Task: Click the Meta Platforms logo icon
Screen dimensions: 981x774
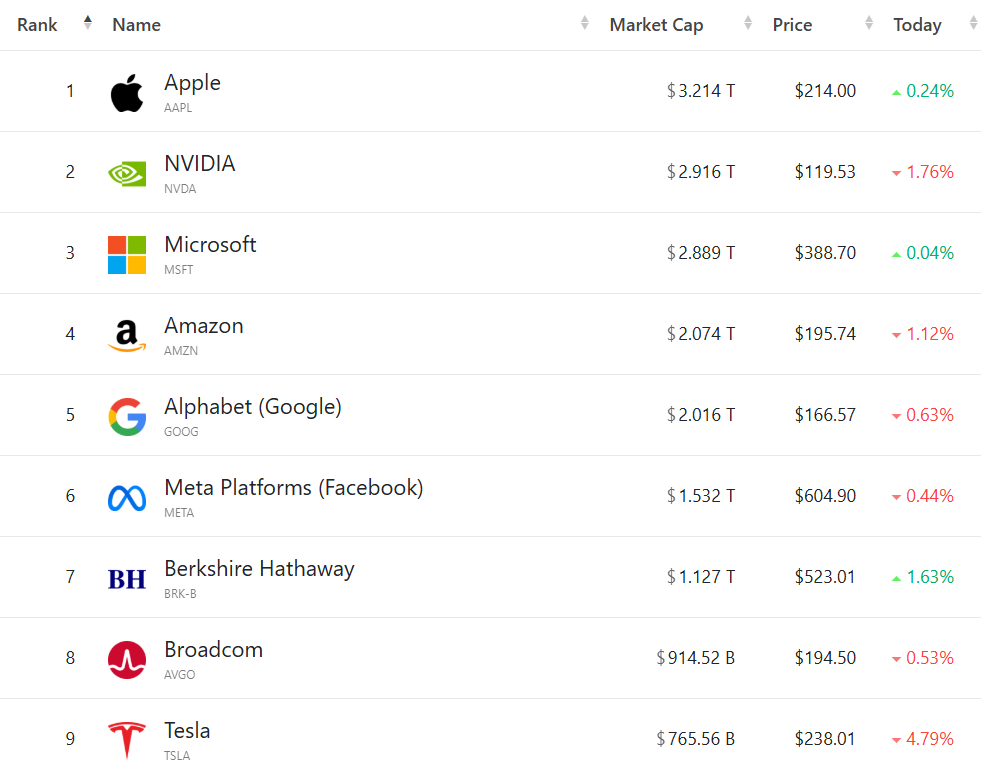Action: tap(127, 497)
